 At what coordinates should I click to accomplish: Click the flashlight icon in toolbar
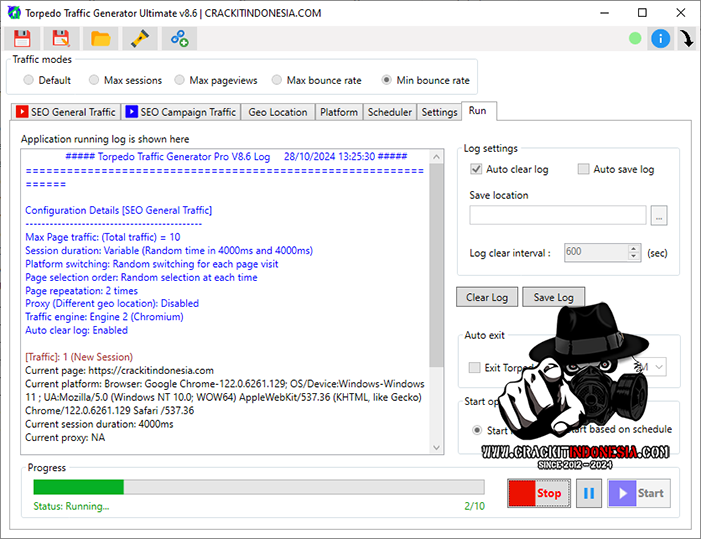140,39
